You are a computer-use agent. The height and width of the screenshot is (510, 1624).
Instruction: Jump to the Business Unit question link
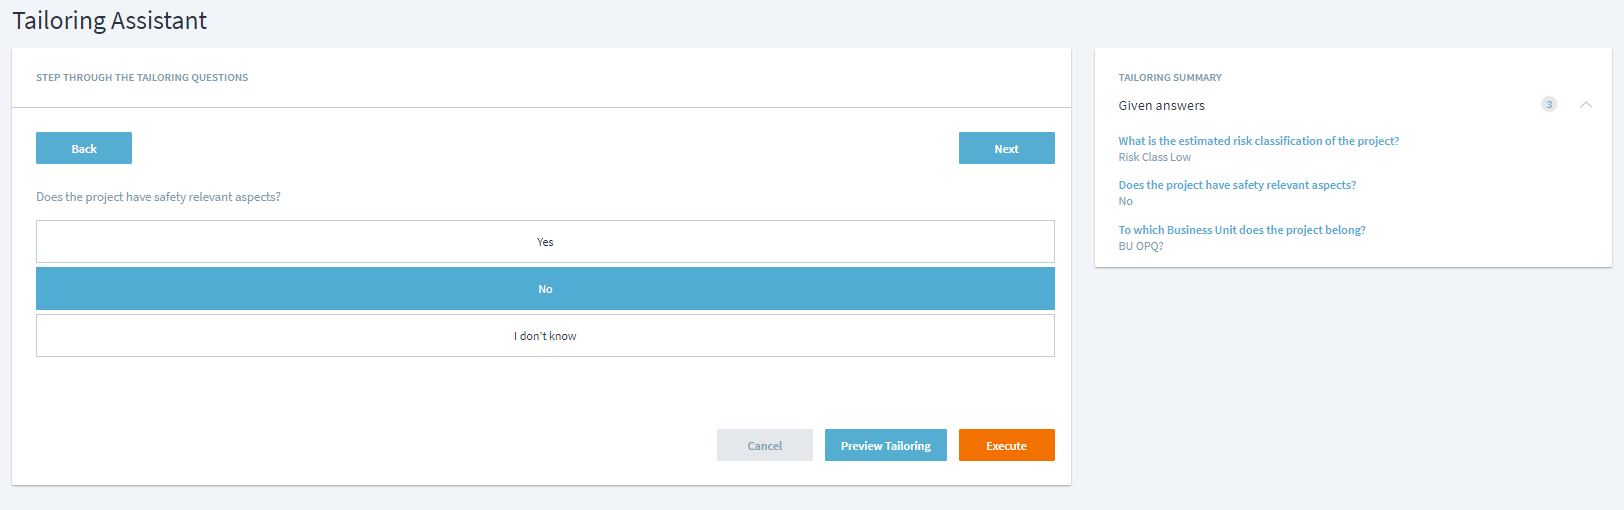click(x=1241, y=230)
